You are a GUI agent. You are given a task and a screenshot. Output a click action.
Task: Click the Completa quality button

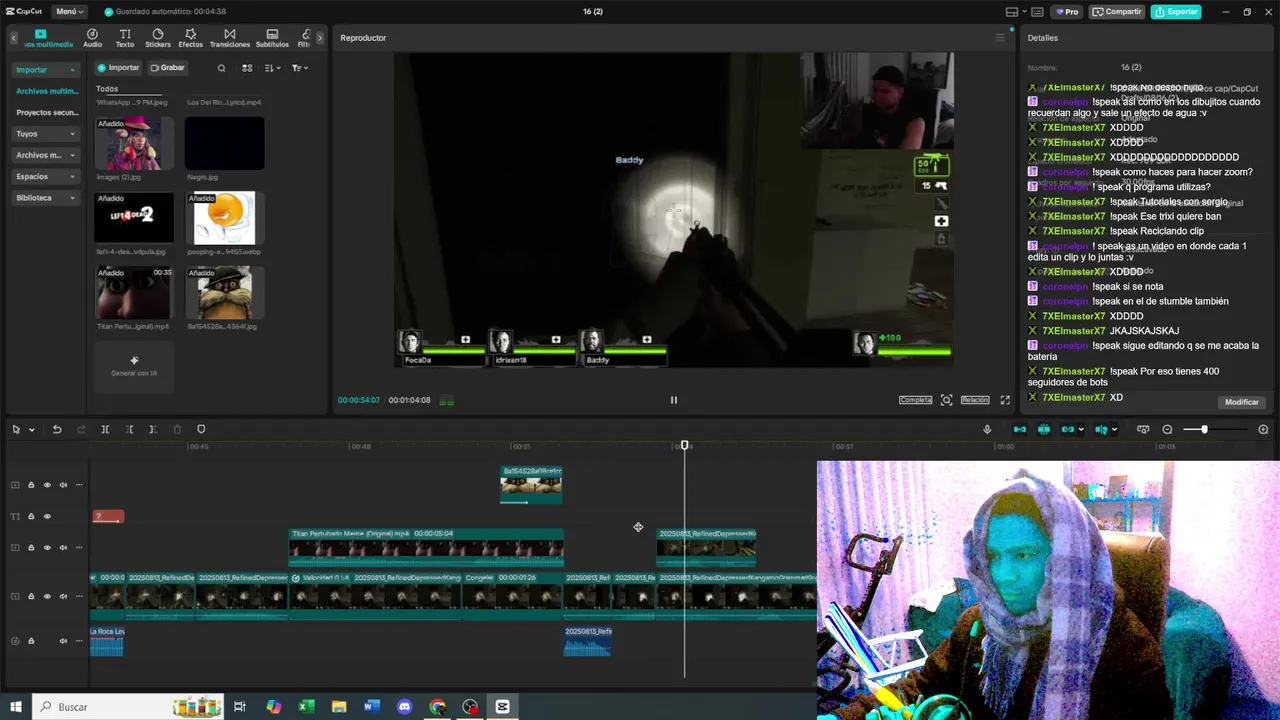(x=915, y=400)
